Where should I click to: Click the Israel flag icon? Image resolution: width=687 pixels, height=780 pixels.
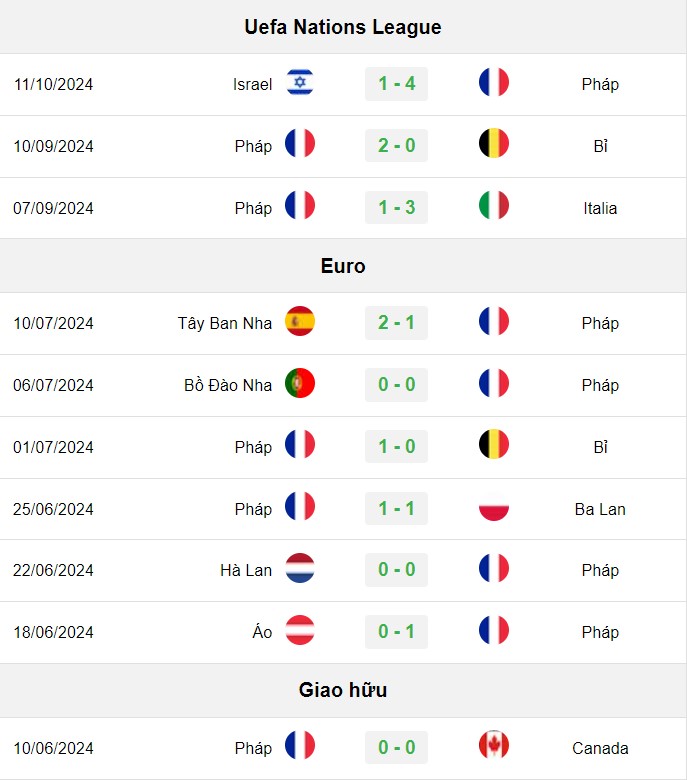300,83
